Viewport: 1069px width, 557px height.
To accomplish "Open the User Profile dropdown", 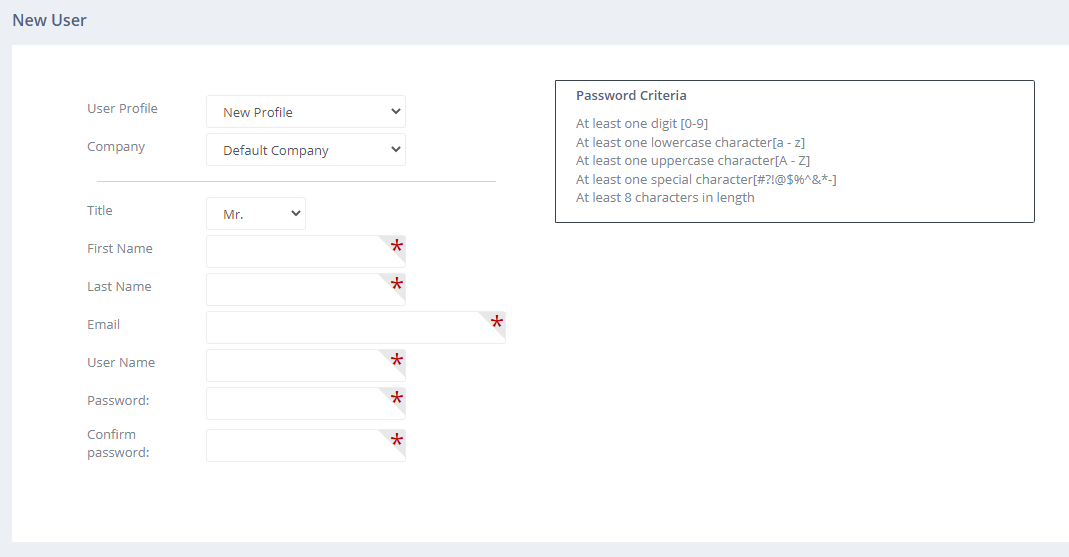I will click(x=305, y=112).
